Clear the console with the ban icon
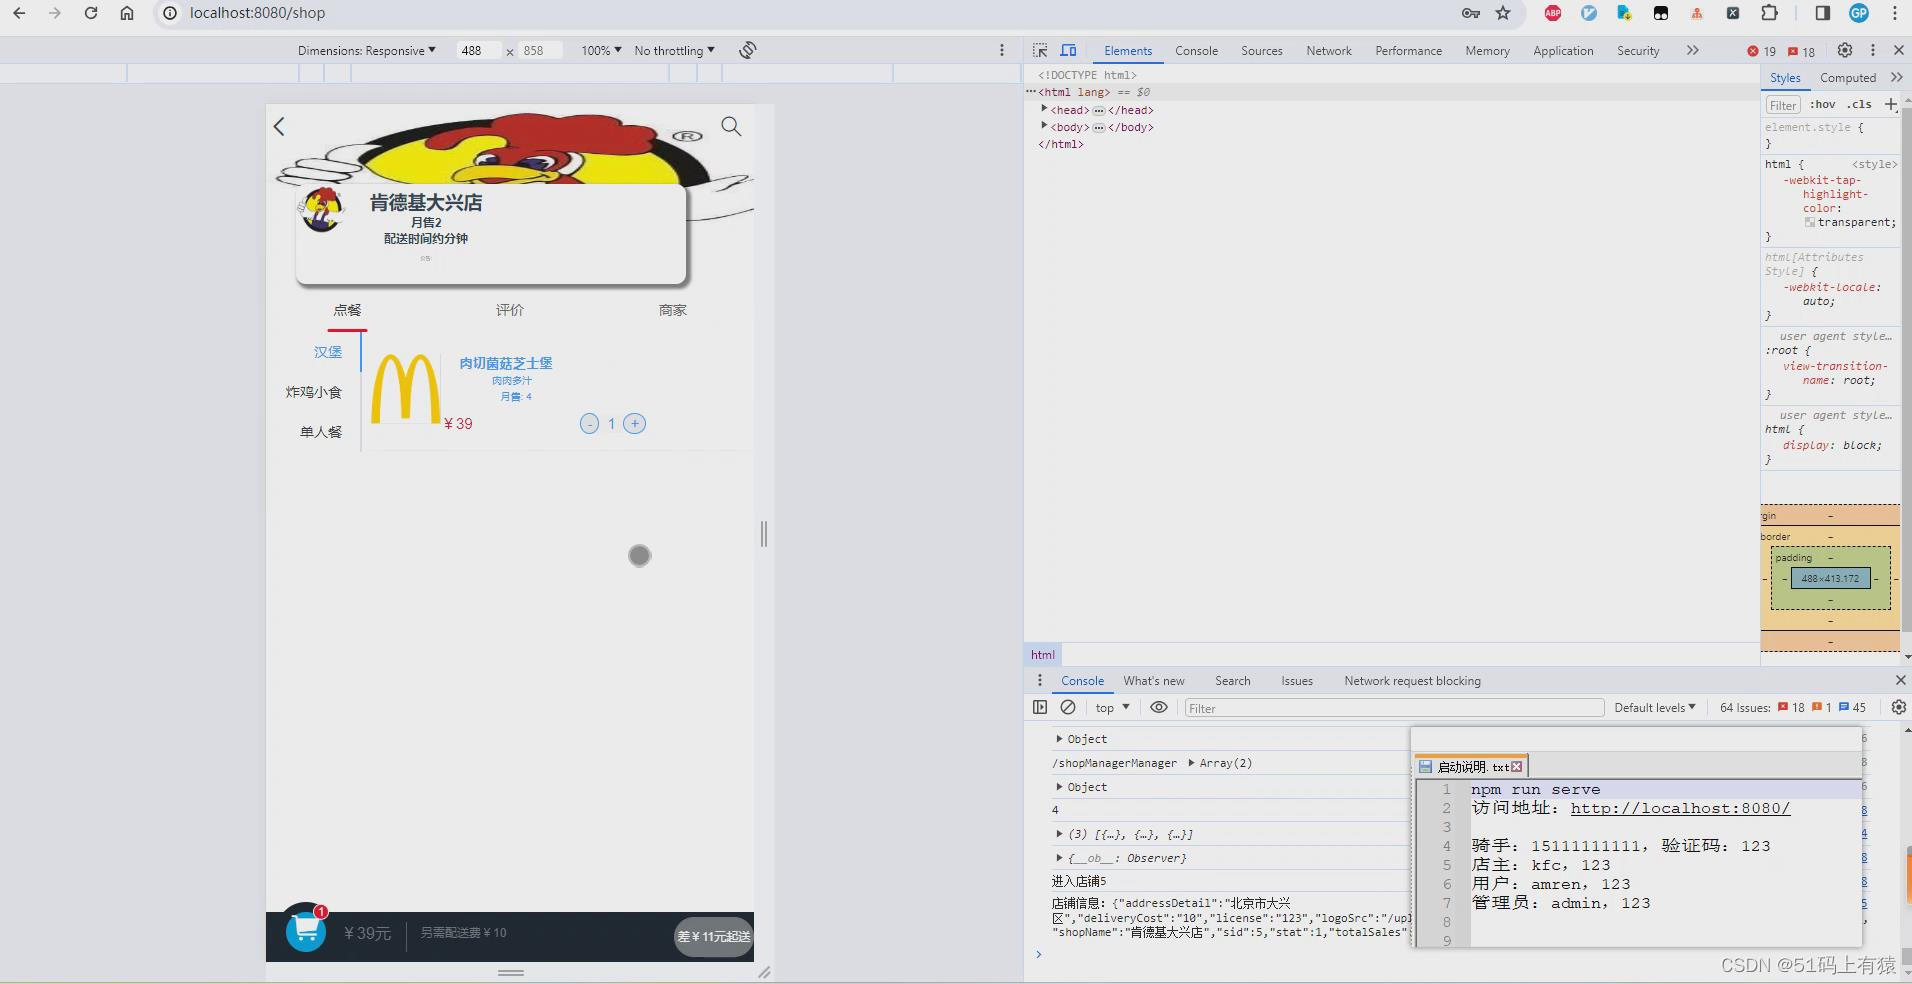The image size is (1912, 984). (1068, 707)
